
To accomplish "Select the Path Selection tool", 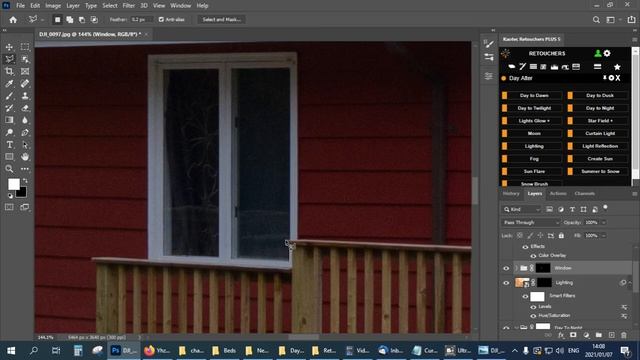I will tap(25, 144).
